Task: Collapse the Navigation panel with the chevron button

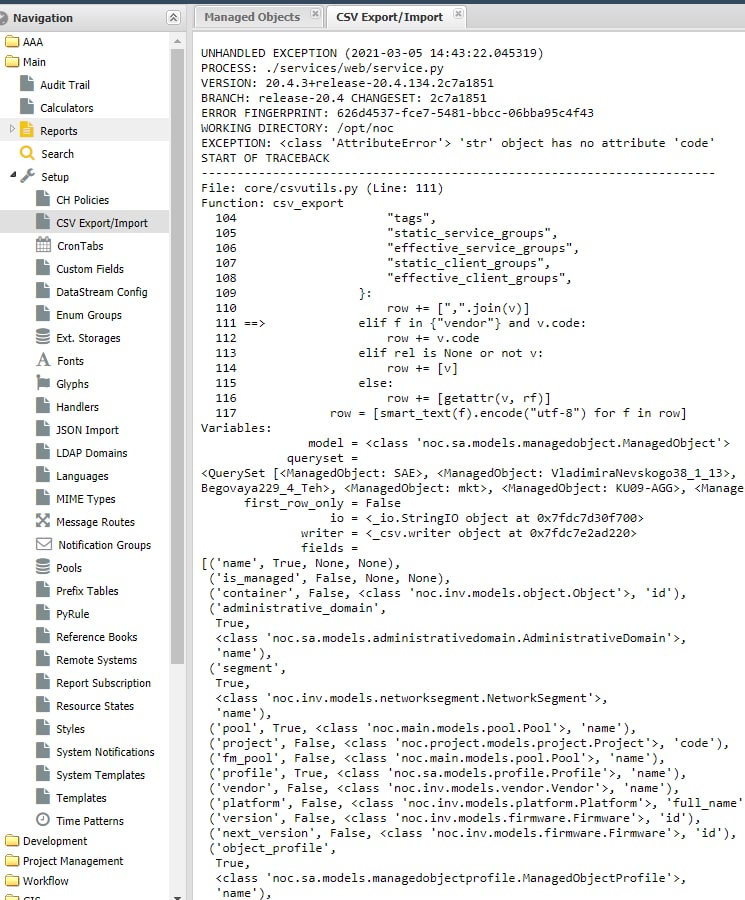Action: coord(173,18)
